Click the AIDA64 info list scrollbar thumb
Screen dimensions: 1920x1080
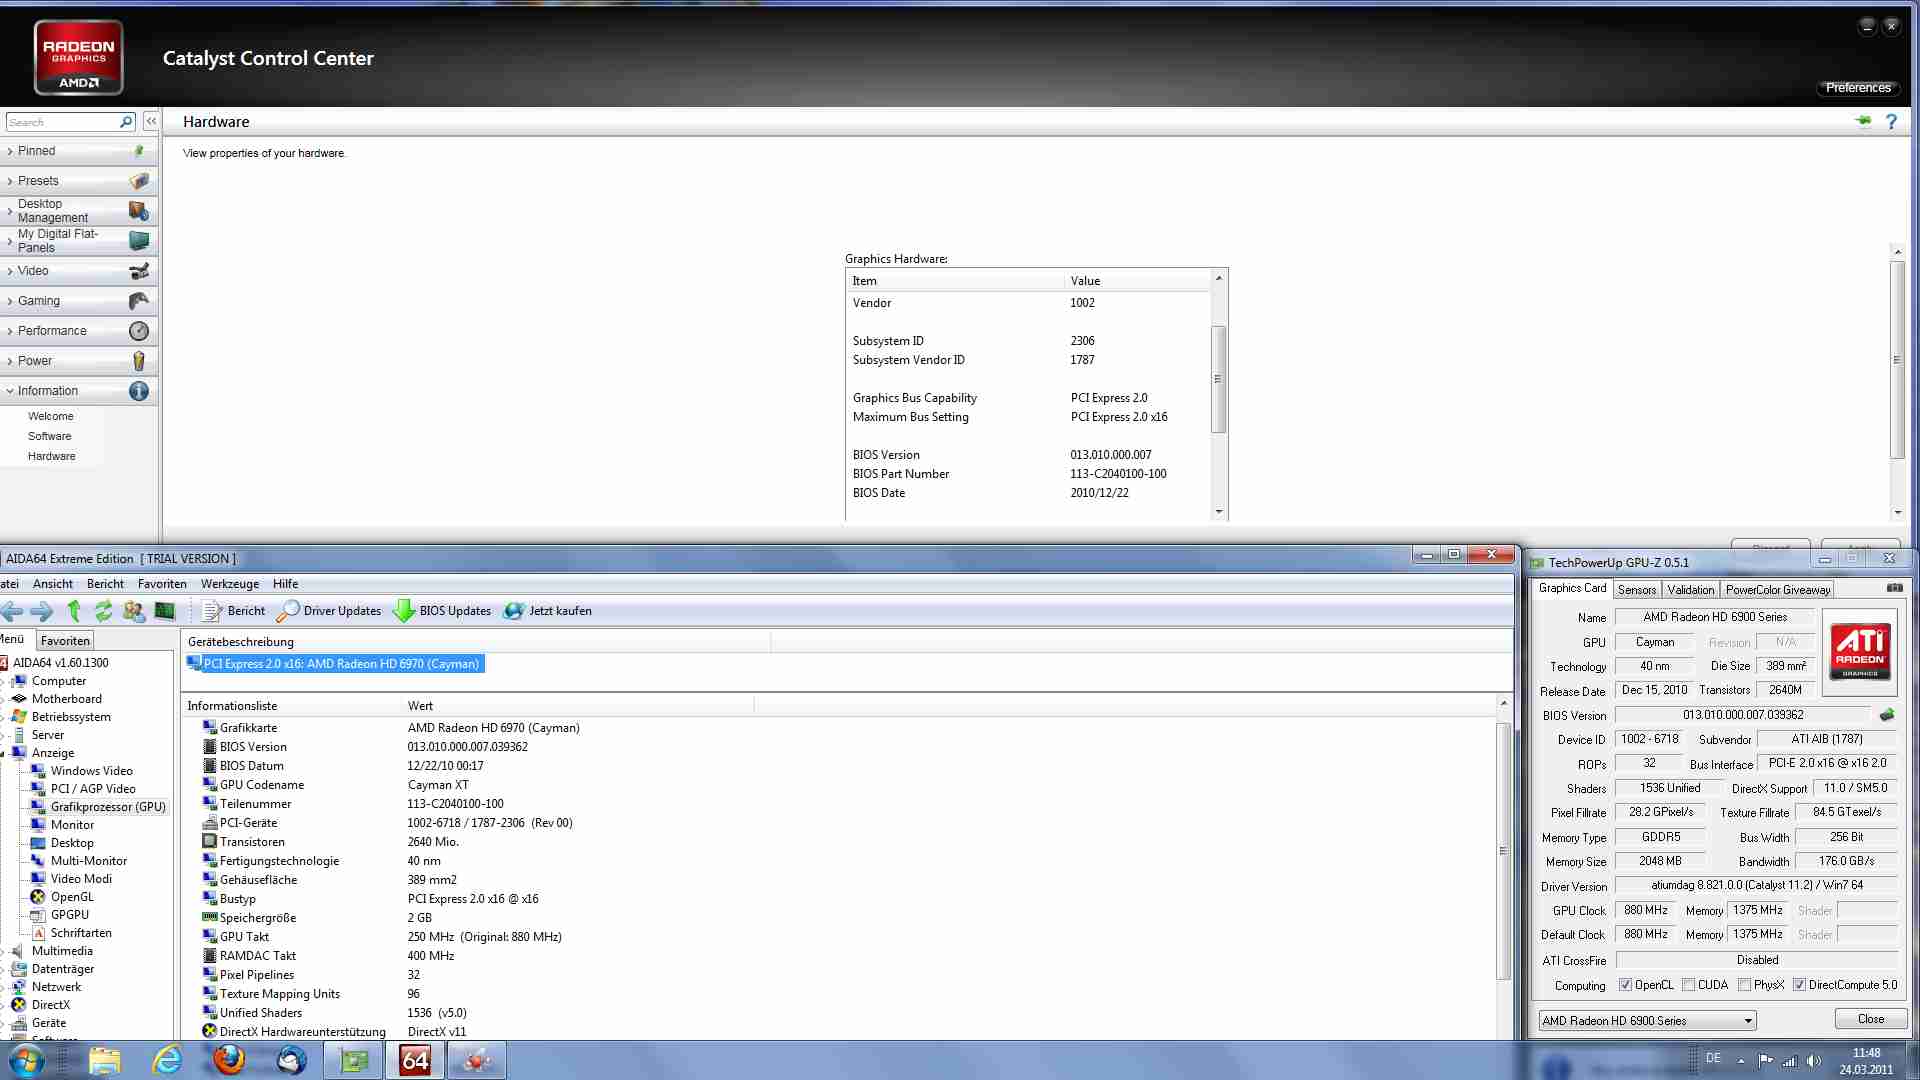point(1503,850)
